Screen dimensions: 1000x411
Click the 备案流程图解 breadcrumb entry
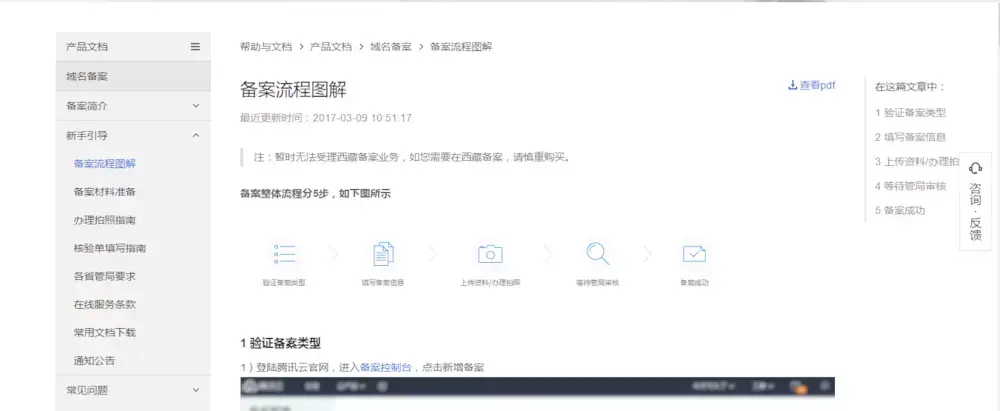click(461, 47)
